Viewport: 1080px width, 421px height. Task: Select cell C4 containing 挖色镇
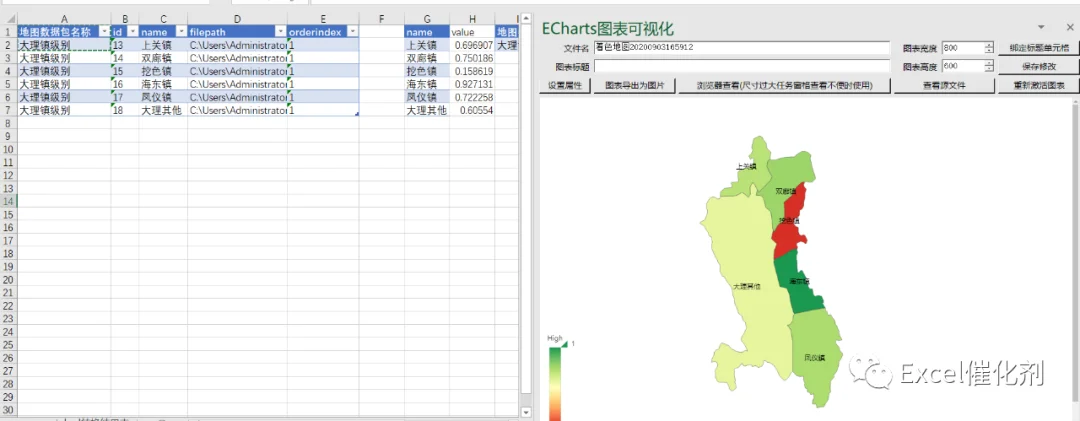tap(163, 71)
